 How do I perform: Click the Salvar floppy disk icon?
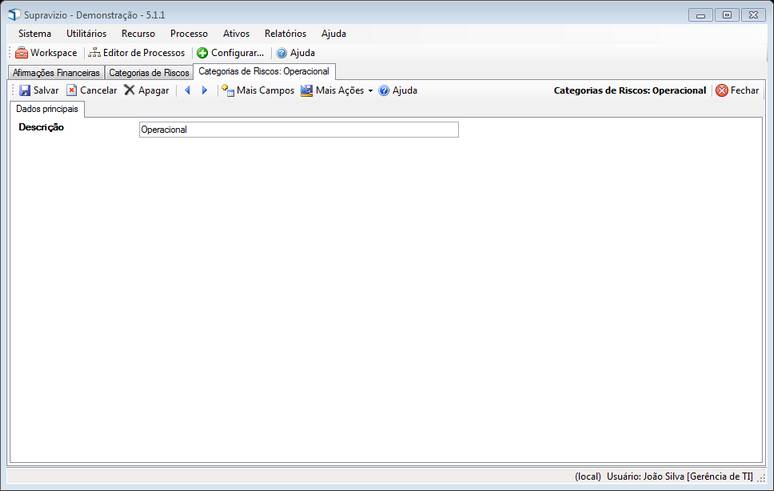(25, 90)
